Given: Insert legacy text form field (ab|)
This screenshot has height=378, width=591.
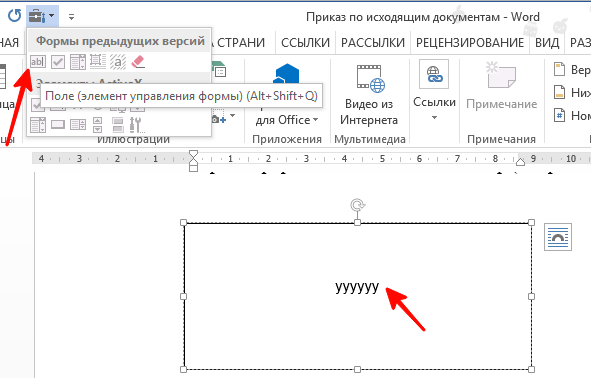Looking at the screenshot, I should (x=38, y=61).
